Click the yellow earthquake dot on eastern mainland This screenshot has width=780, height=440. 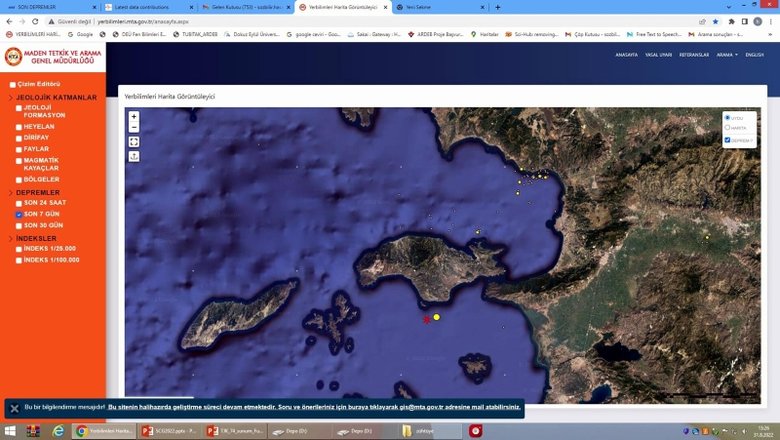coord(707,238)
